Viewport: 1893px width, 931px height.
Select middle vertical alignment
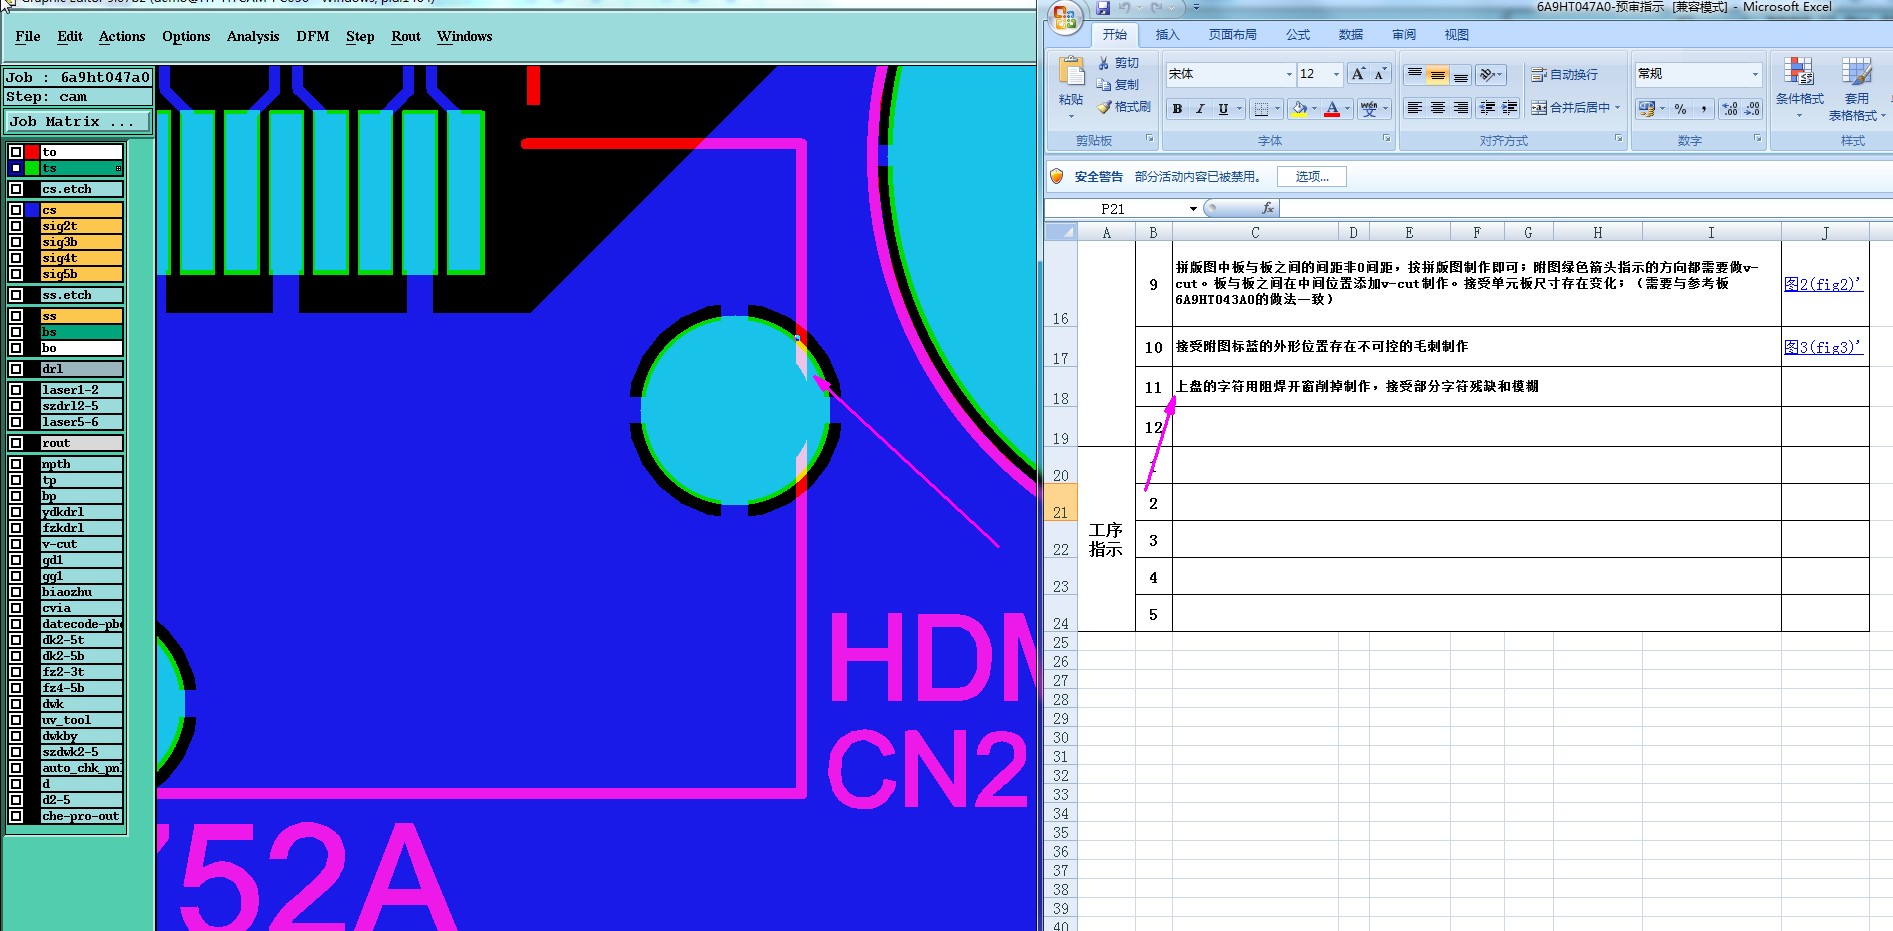1438,74
